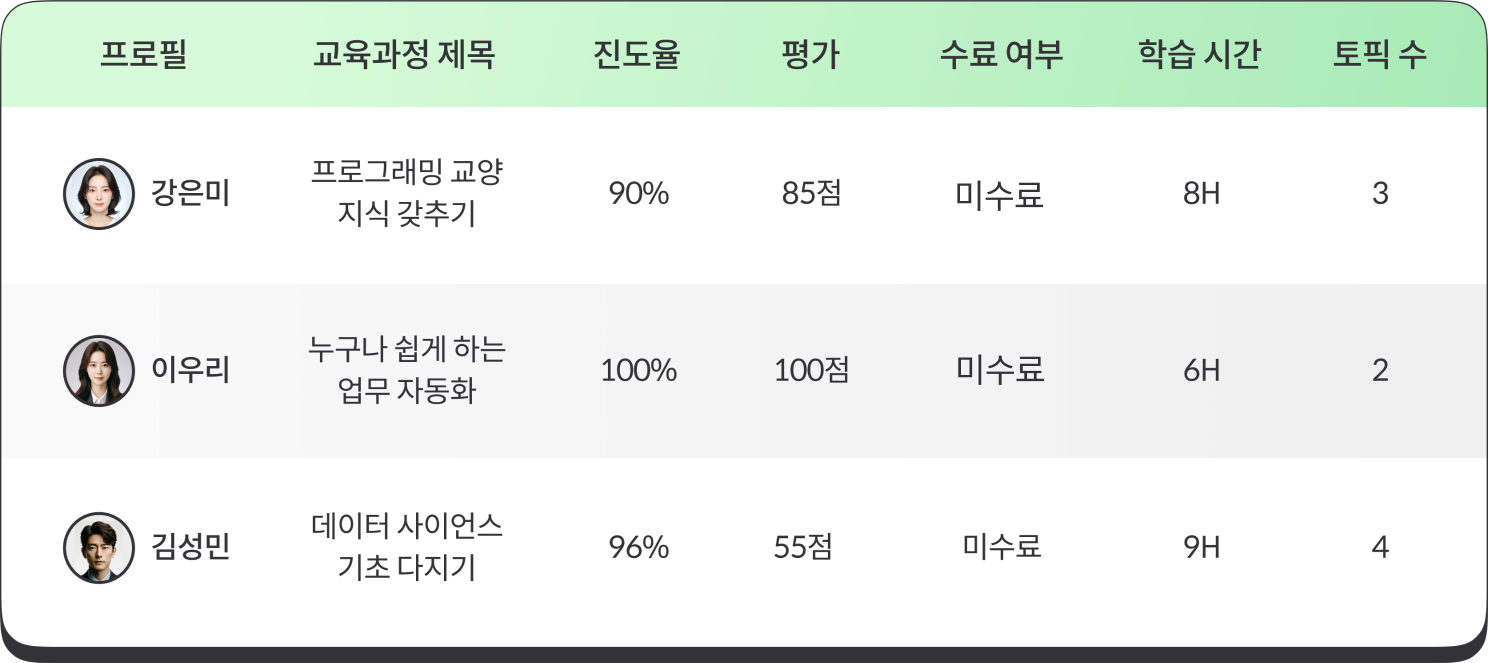Viewport: 1488px width, 663px height.
Task: Click the 미수료 status in 김성민's row
Action: 1001,547
